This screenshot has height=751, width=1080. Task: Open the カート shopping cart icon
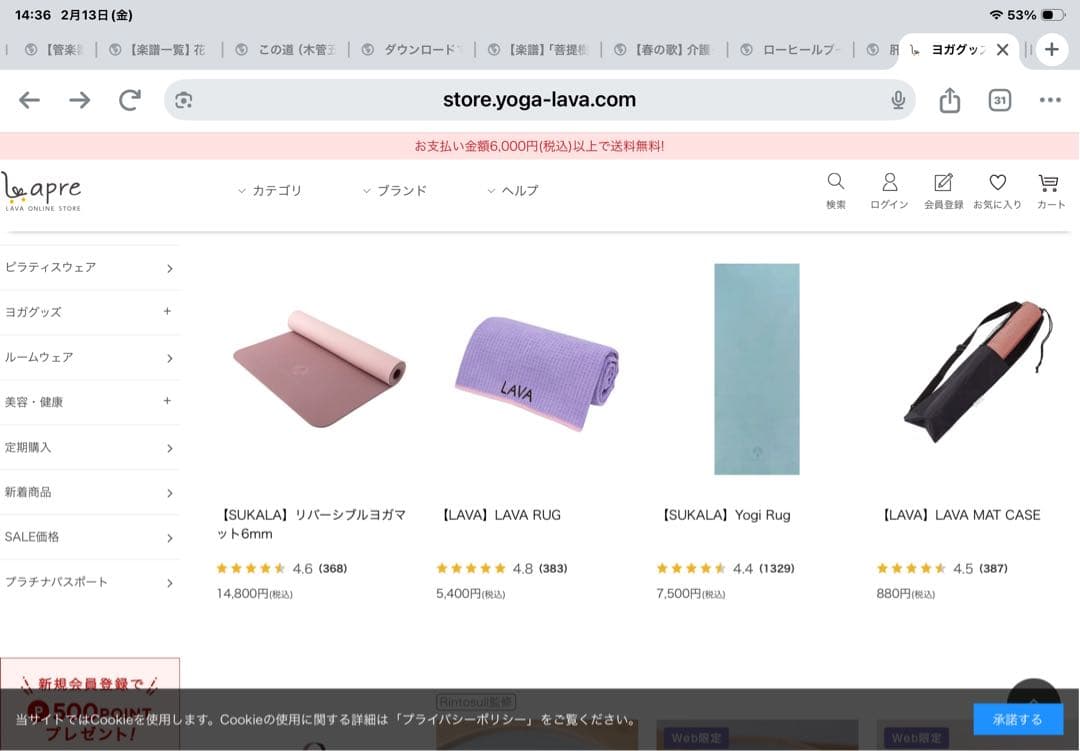1048,190
